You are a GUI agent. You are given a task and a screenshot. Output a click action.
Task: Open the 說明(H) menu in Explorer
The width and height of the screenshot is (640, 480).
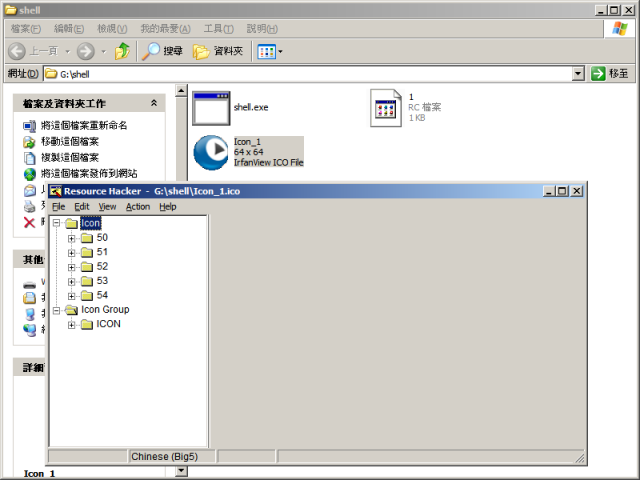(262, 29)
